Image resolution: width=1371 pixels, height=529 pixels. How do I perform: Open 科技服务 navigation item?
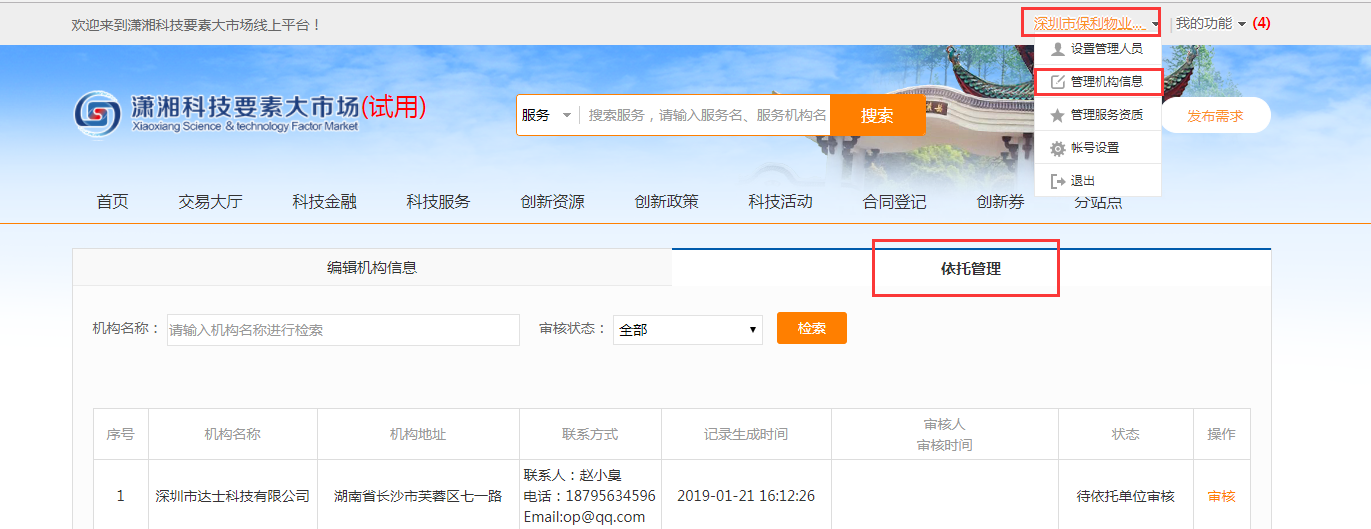tap(438, 202)
